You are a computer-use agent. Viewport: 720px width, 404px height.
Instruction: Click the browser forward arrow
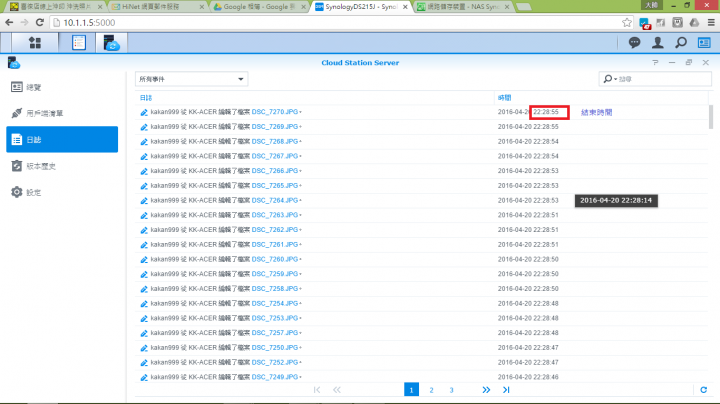(24, 22)
